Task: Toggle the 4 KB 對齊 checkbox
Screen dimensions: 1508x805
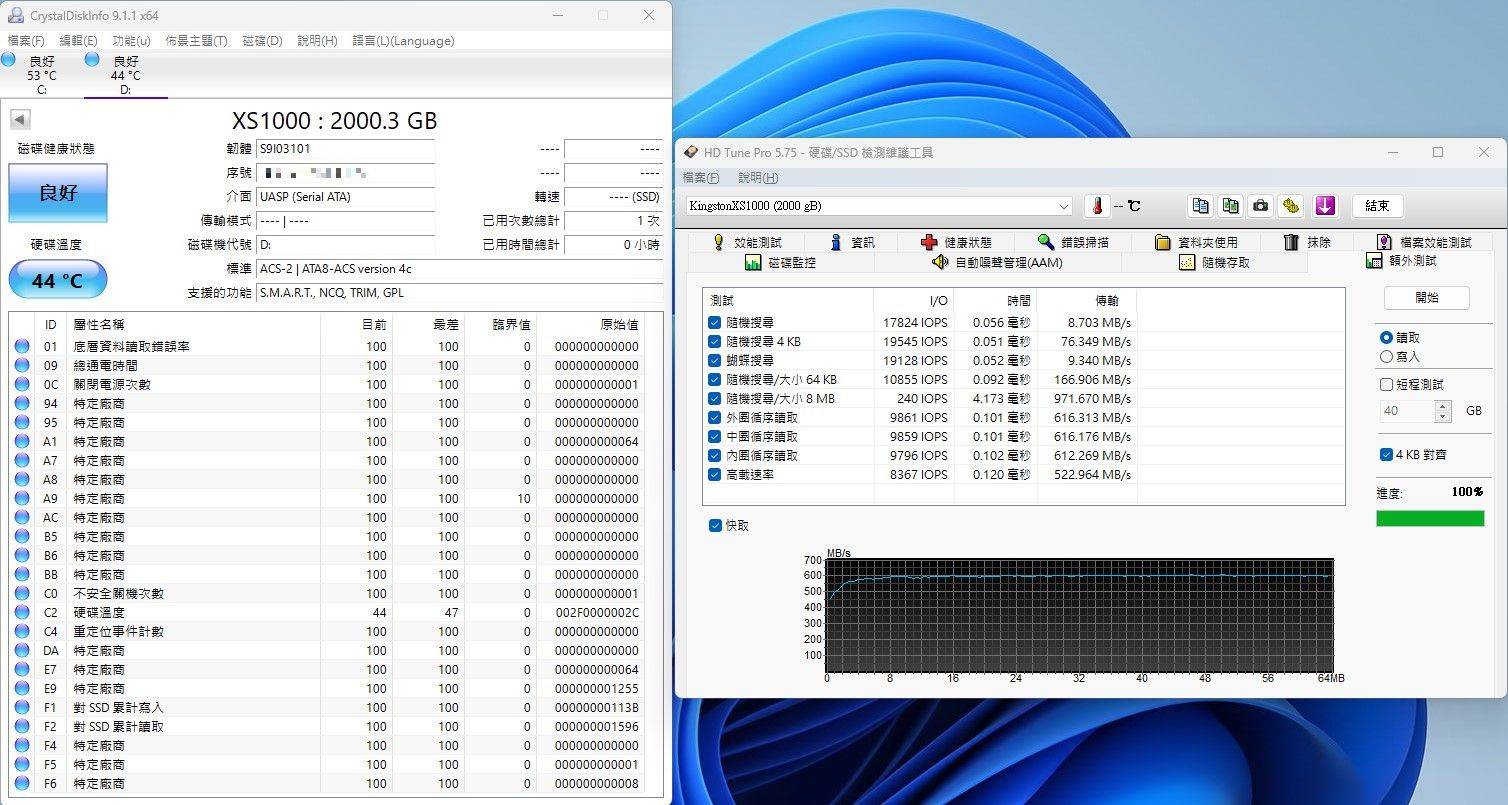Action: [x=1386, y=454]
